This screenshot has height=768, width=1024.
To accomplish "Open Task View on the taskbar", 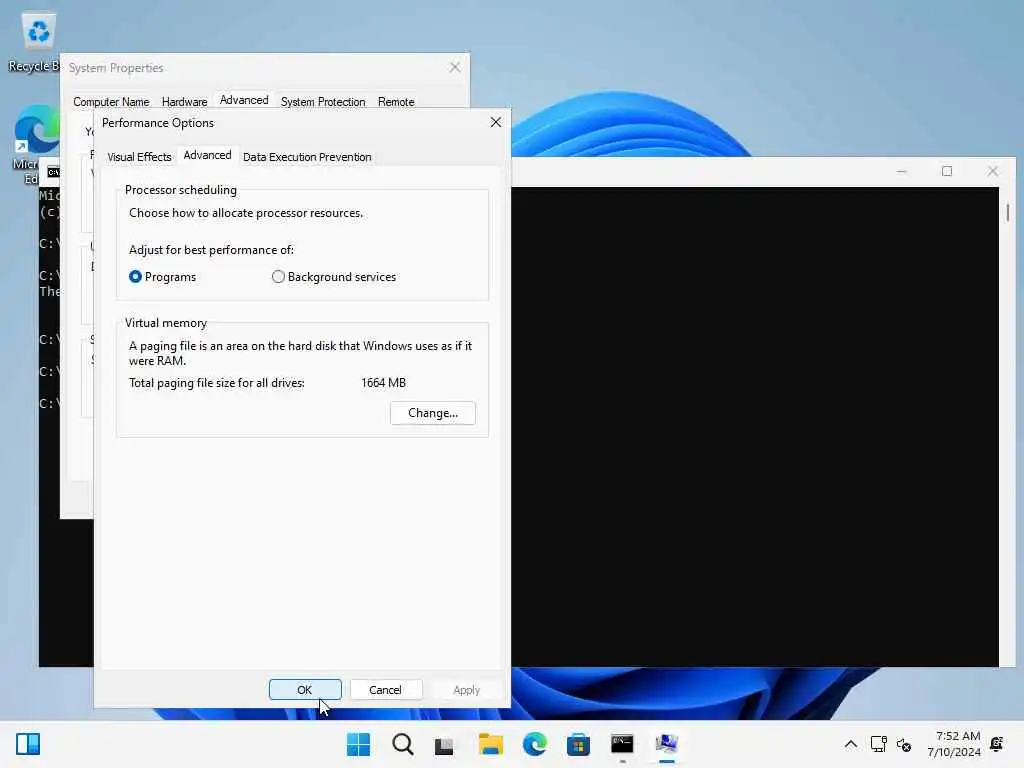I will tap(444, 744).
